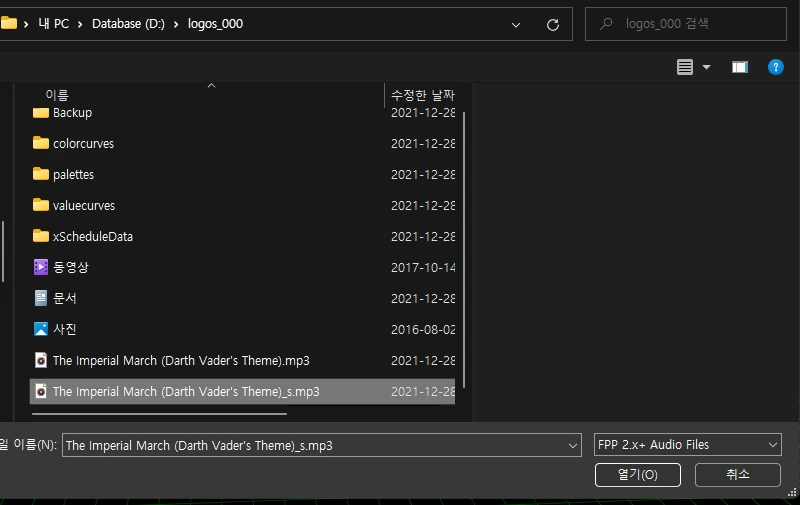This screenshot has width=800, height=505.
Task: Click the 2016-08-02 date of 사진
Action: [423, 330]
